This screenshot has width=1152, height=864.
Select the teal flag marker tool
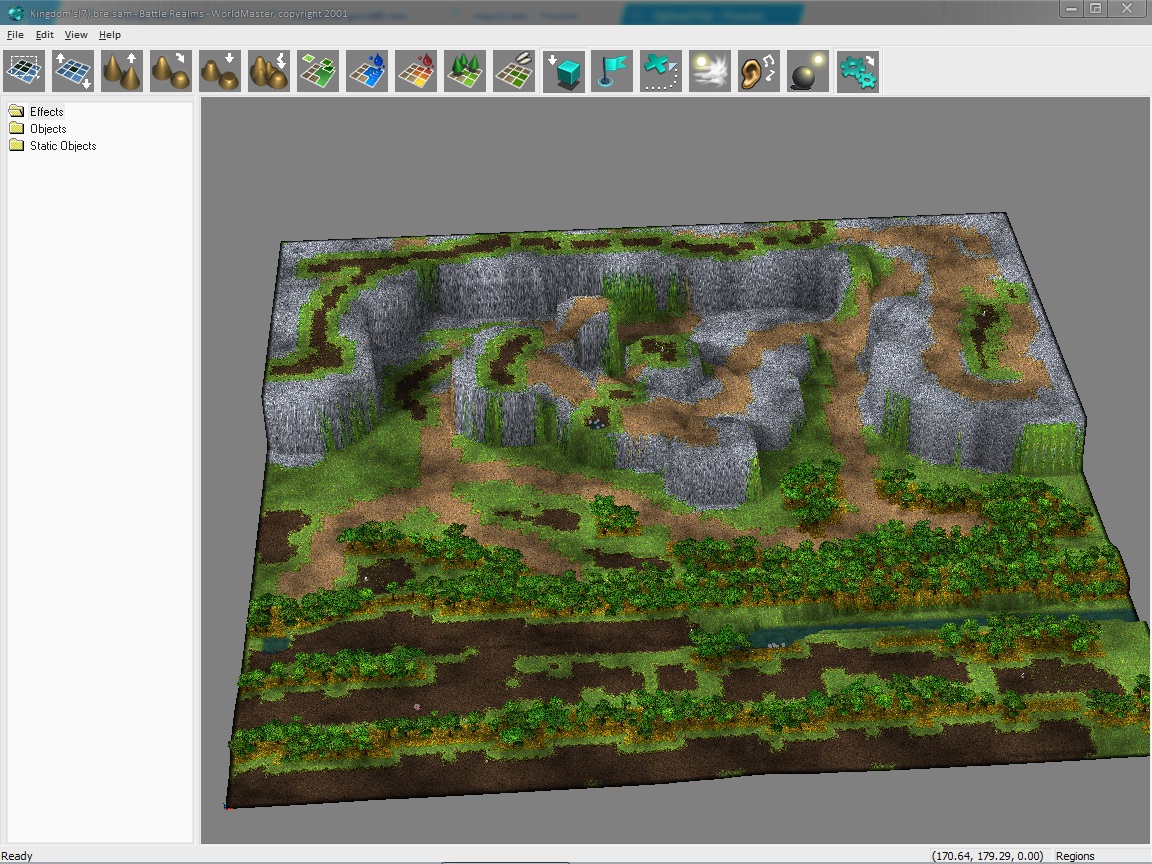(612, 71)
